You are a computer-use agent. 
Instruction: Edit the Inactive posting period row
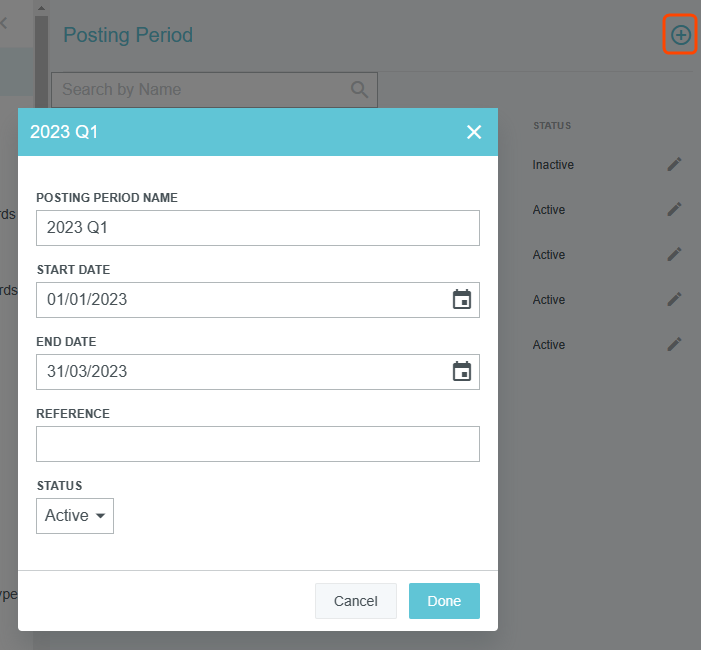tap(675, 164)
